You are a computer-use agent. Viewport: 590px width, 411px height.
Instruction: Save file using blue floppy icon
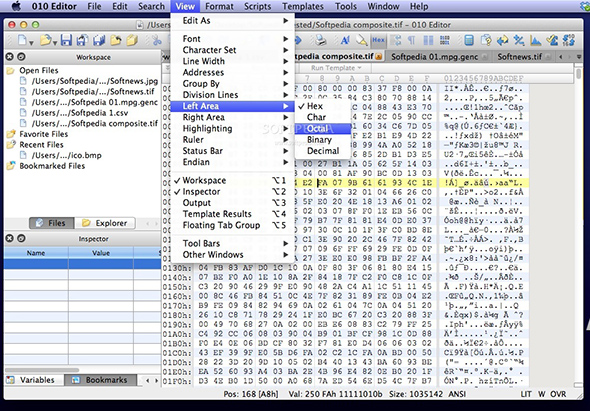66,40
